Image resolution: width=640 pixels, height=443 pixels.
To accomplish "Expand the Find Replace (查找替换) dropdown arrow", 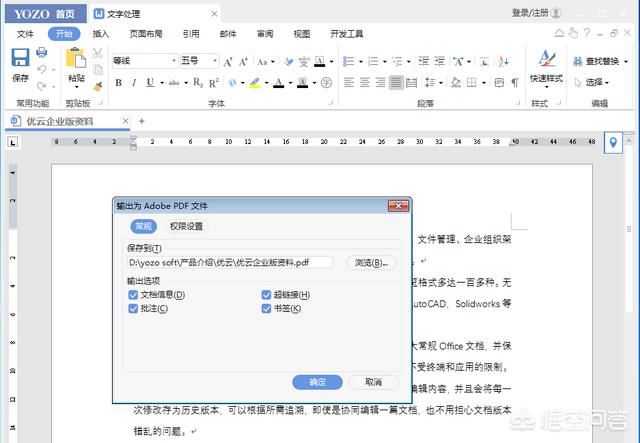I will click(x=626, y=62).
